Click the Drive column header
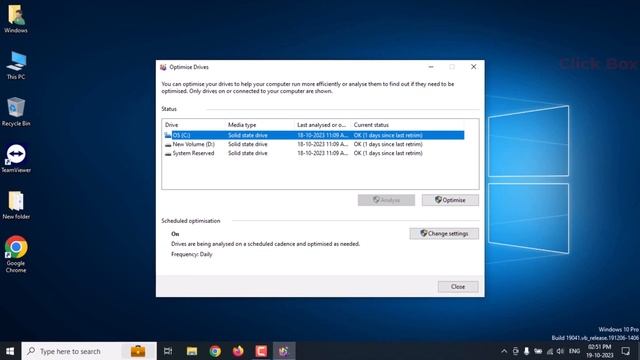 [194, 125]
